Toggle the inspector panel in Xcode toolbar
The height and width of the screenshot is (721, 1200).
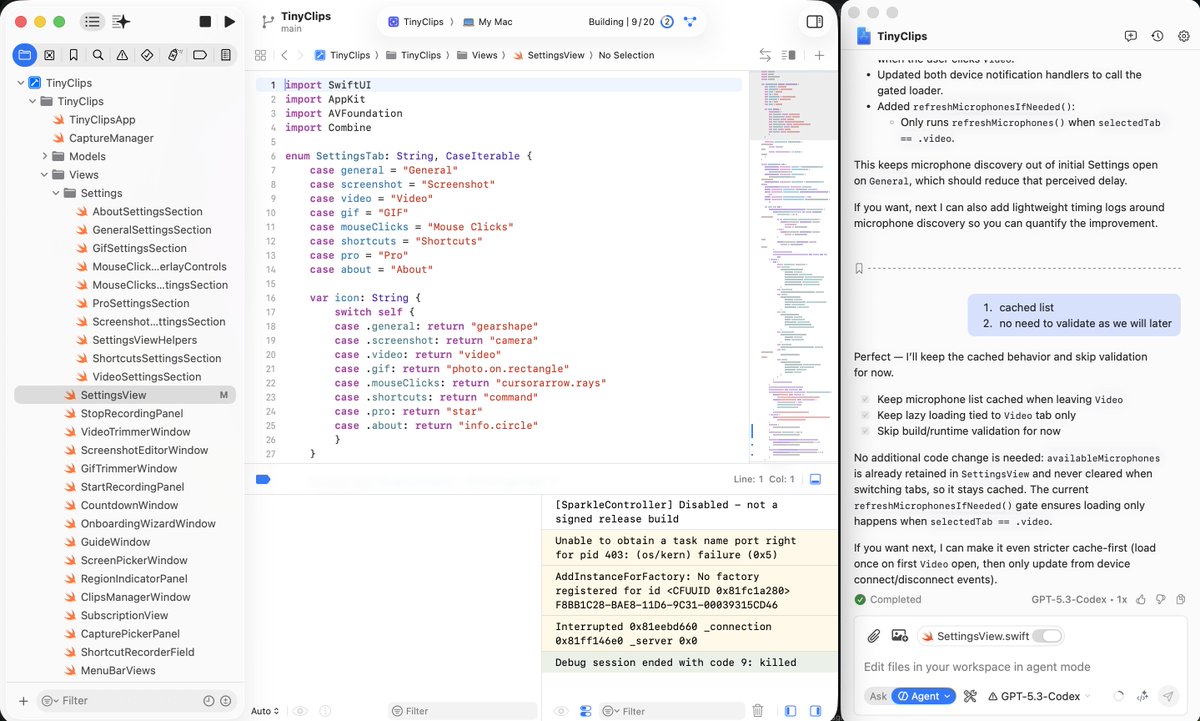pos(815,21)
